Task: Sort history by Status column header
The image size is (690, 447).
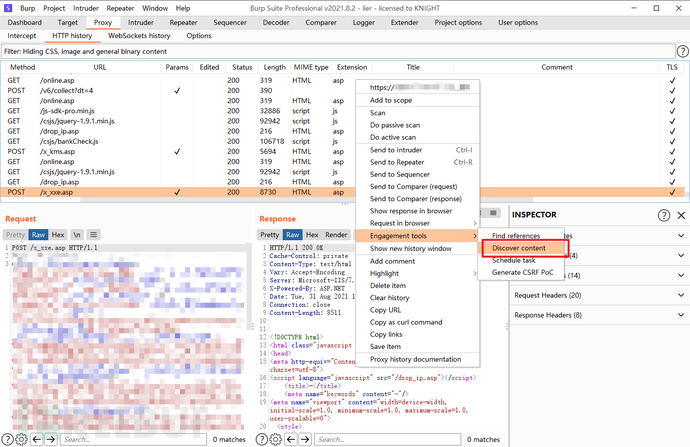Action: [x=242, y=67]
